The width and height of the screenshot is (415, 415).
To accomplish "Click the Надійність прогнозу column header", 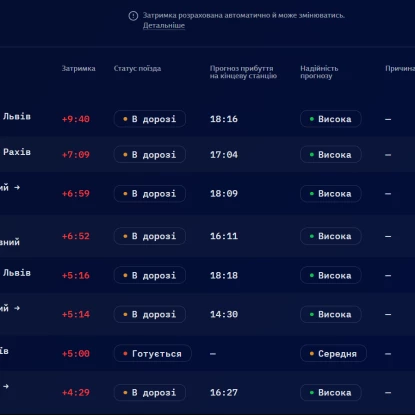I will point(319,72).
